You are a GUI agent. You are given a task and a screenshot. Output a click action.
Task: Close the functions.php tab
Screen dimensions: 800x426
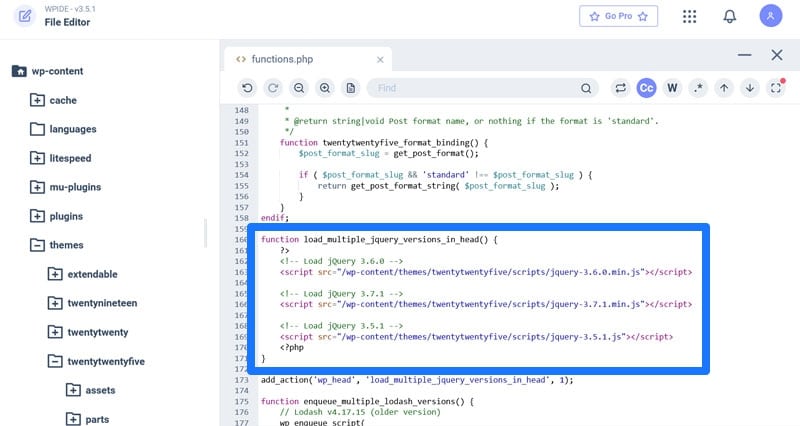click(380, 60)
